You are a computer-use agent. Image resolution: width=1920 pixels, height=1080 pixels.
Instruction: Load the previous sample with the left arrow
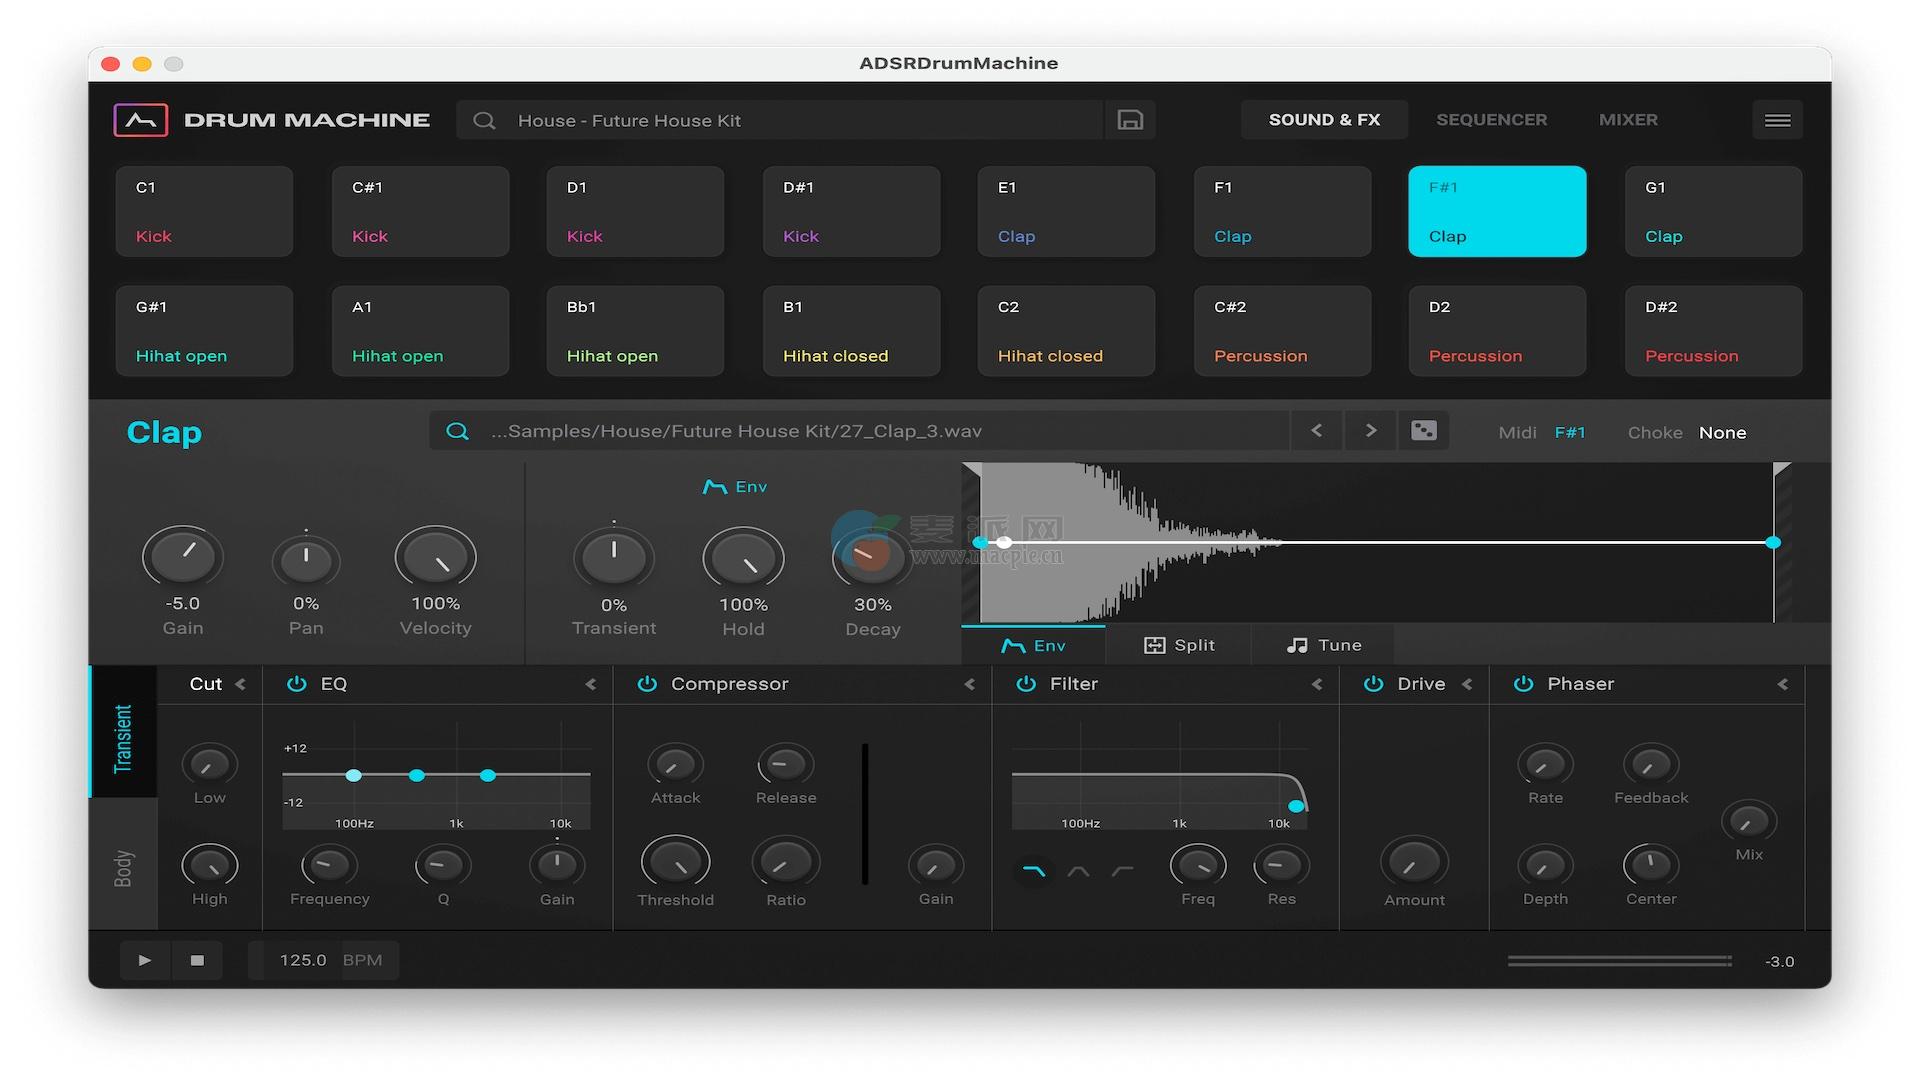(x=1316, y=431)
